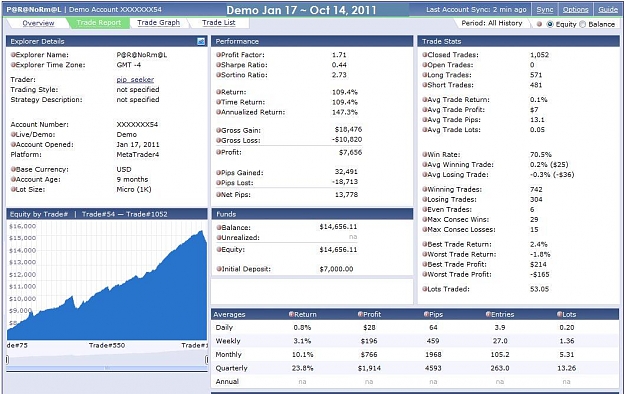The image size is (625, 394).
Task: Click the horizontal scrollbar under equity chart
Action: pyautogui.click(x=107, y=368)
